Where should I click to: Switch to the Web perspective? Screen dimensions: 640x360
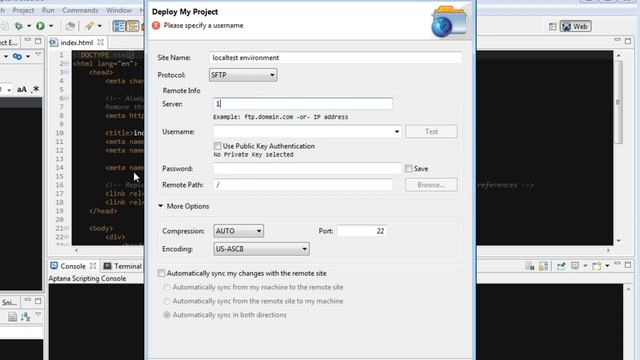point(575,27)
